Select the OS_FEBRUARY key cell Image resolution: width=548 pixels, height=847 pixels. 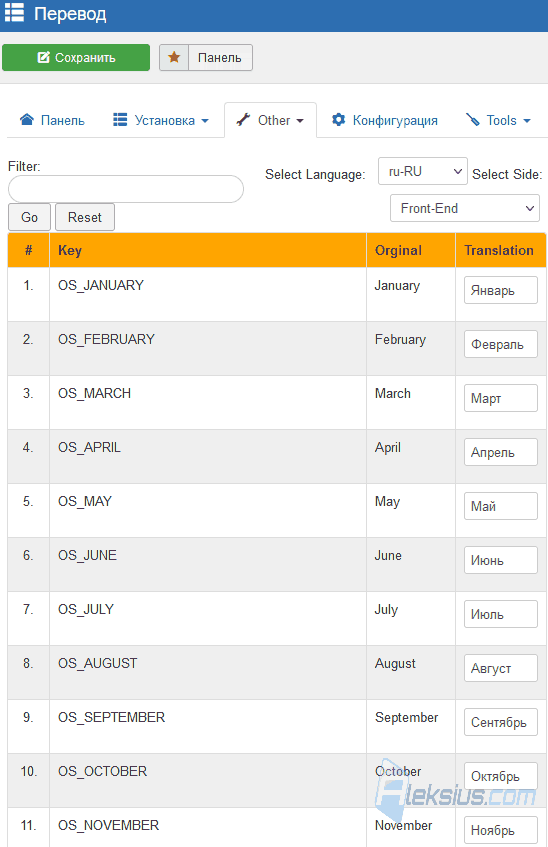point(208,348)
